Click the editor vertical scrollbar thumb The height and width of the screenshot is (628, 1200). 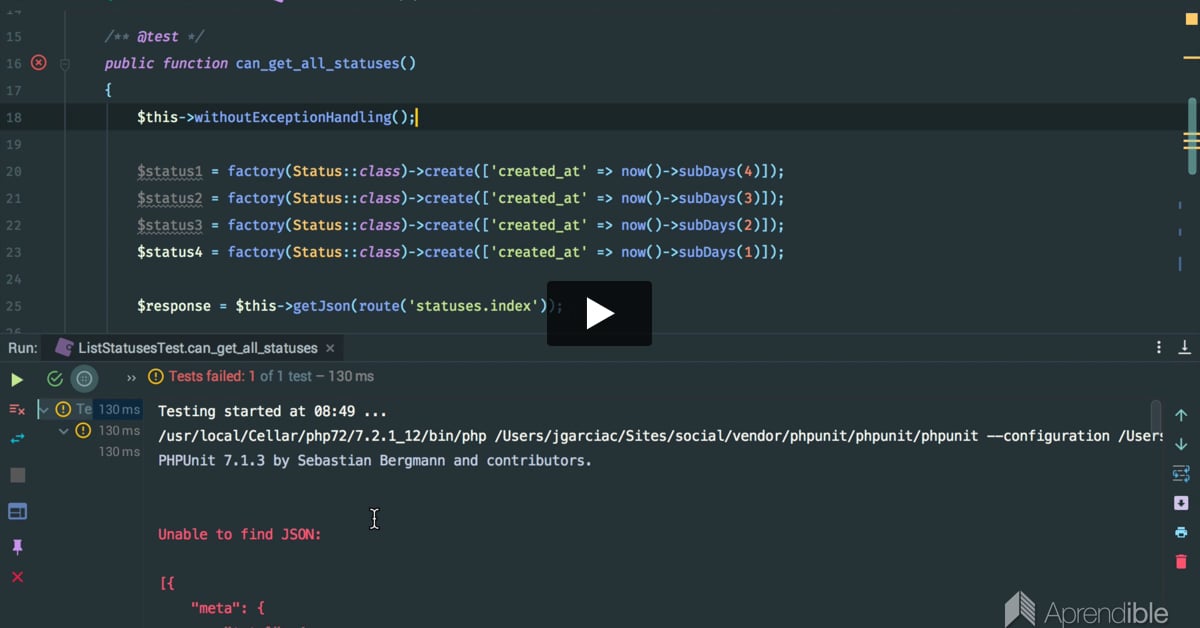tap(1192, 135)
